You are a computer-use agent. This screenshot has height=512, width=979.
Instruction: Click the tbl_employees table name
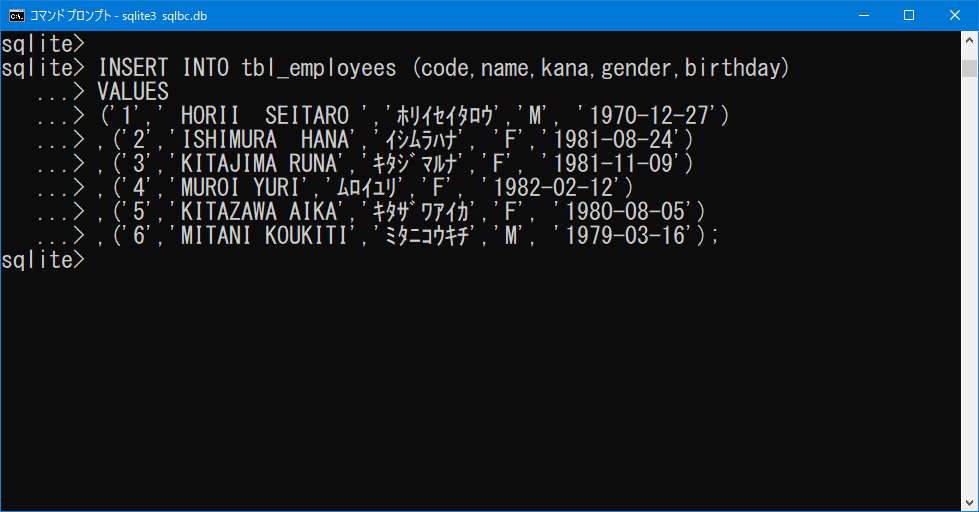coord(318,67)
